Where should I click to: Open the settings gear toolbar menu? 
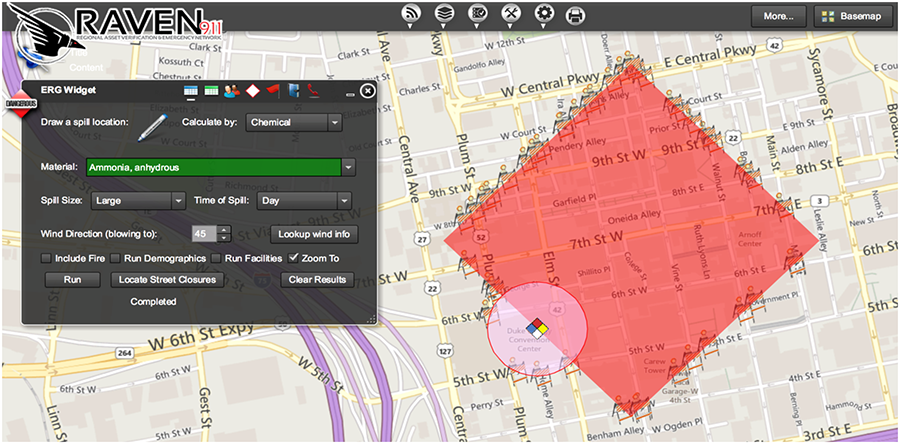(x=544, y=14)
